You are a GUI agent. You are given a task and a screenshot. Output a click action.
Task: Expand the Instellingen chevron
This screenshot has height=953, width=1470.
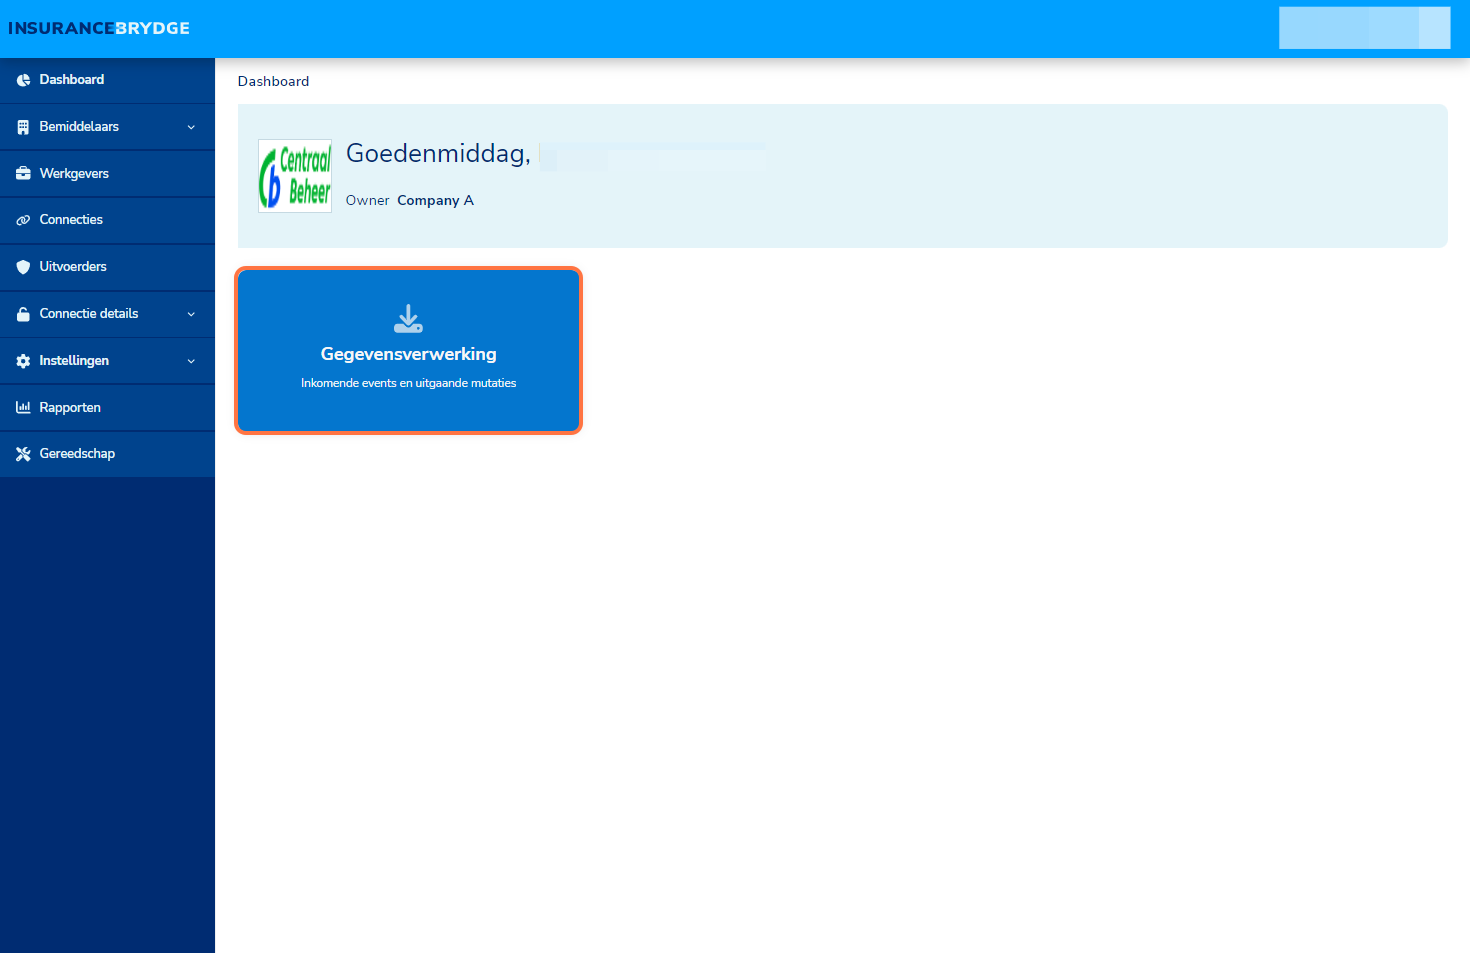click(x=191, y=361)
